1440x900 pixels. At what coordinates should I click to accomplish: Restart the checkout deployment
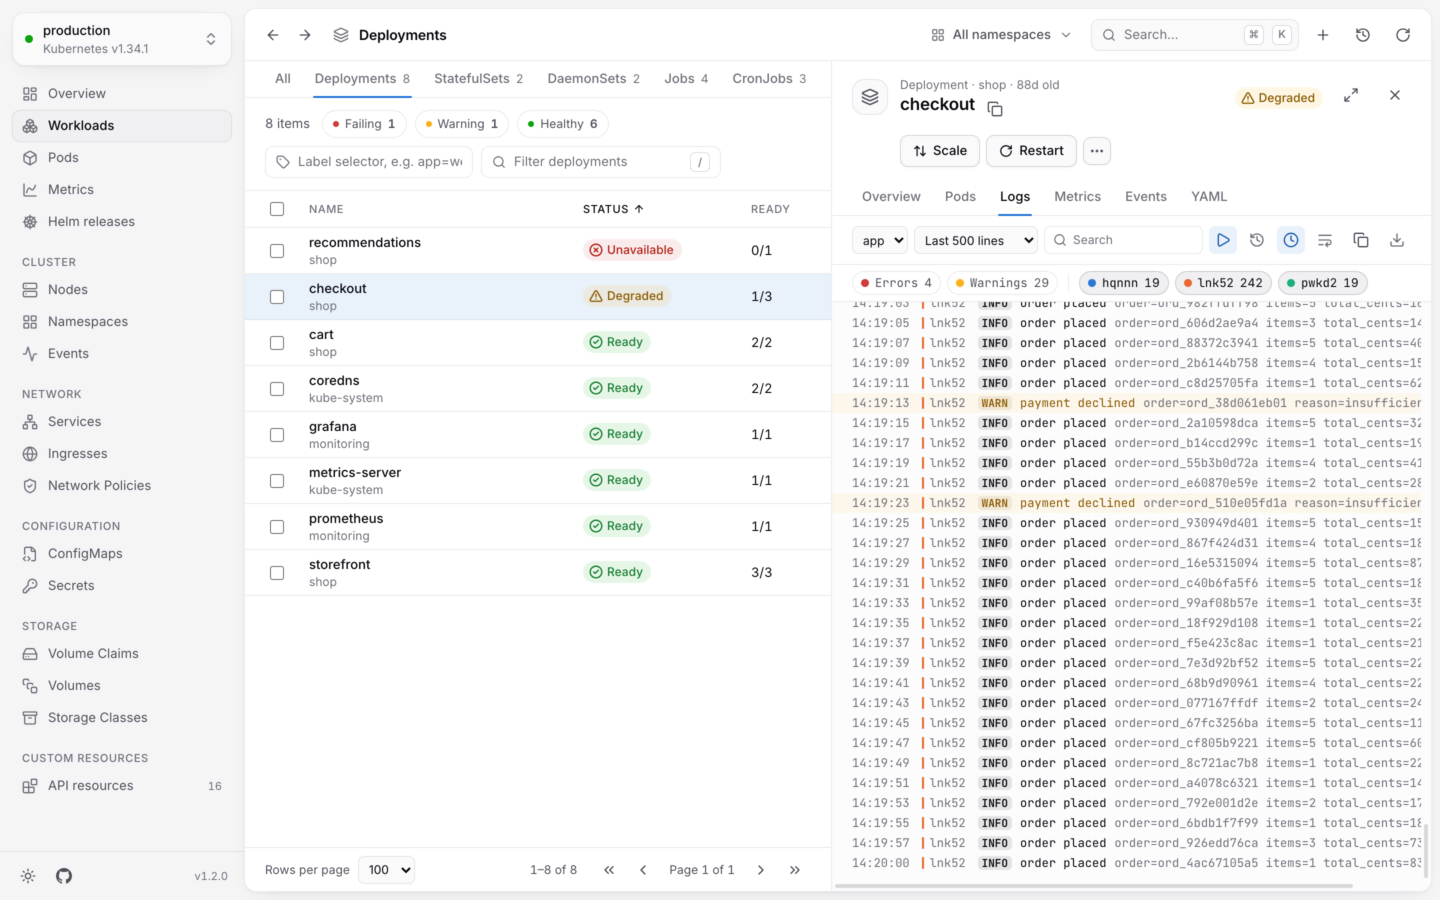(x=1031, y=151)
